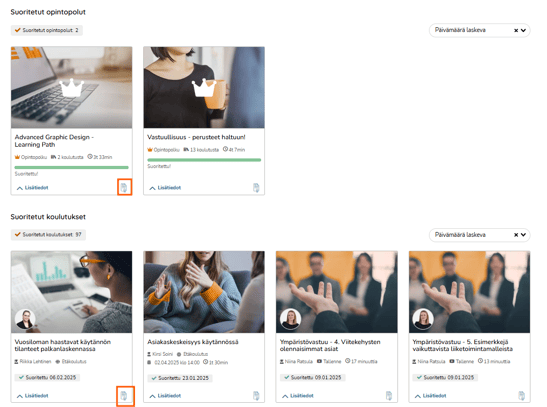The height and width of the screenshot is (407, 547).
Task: Click crown icon on Vastuullisuus card image
Action: (x=204, y=88)
